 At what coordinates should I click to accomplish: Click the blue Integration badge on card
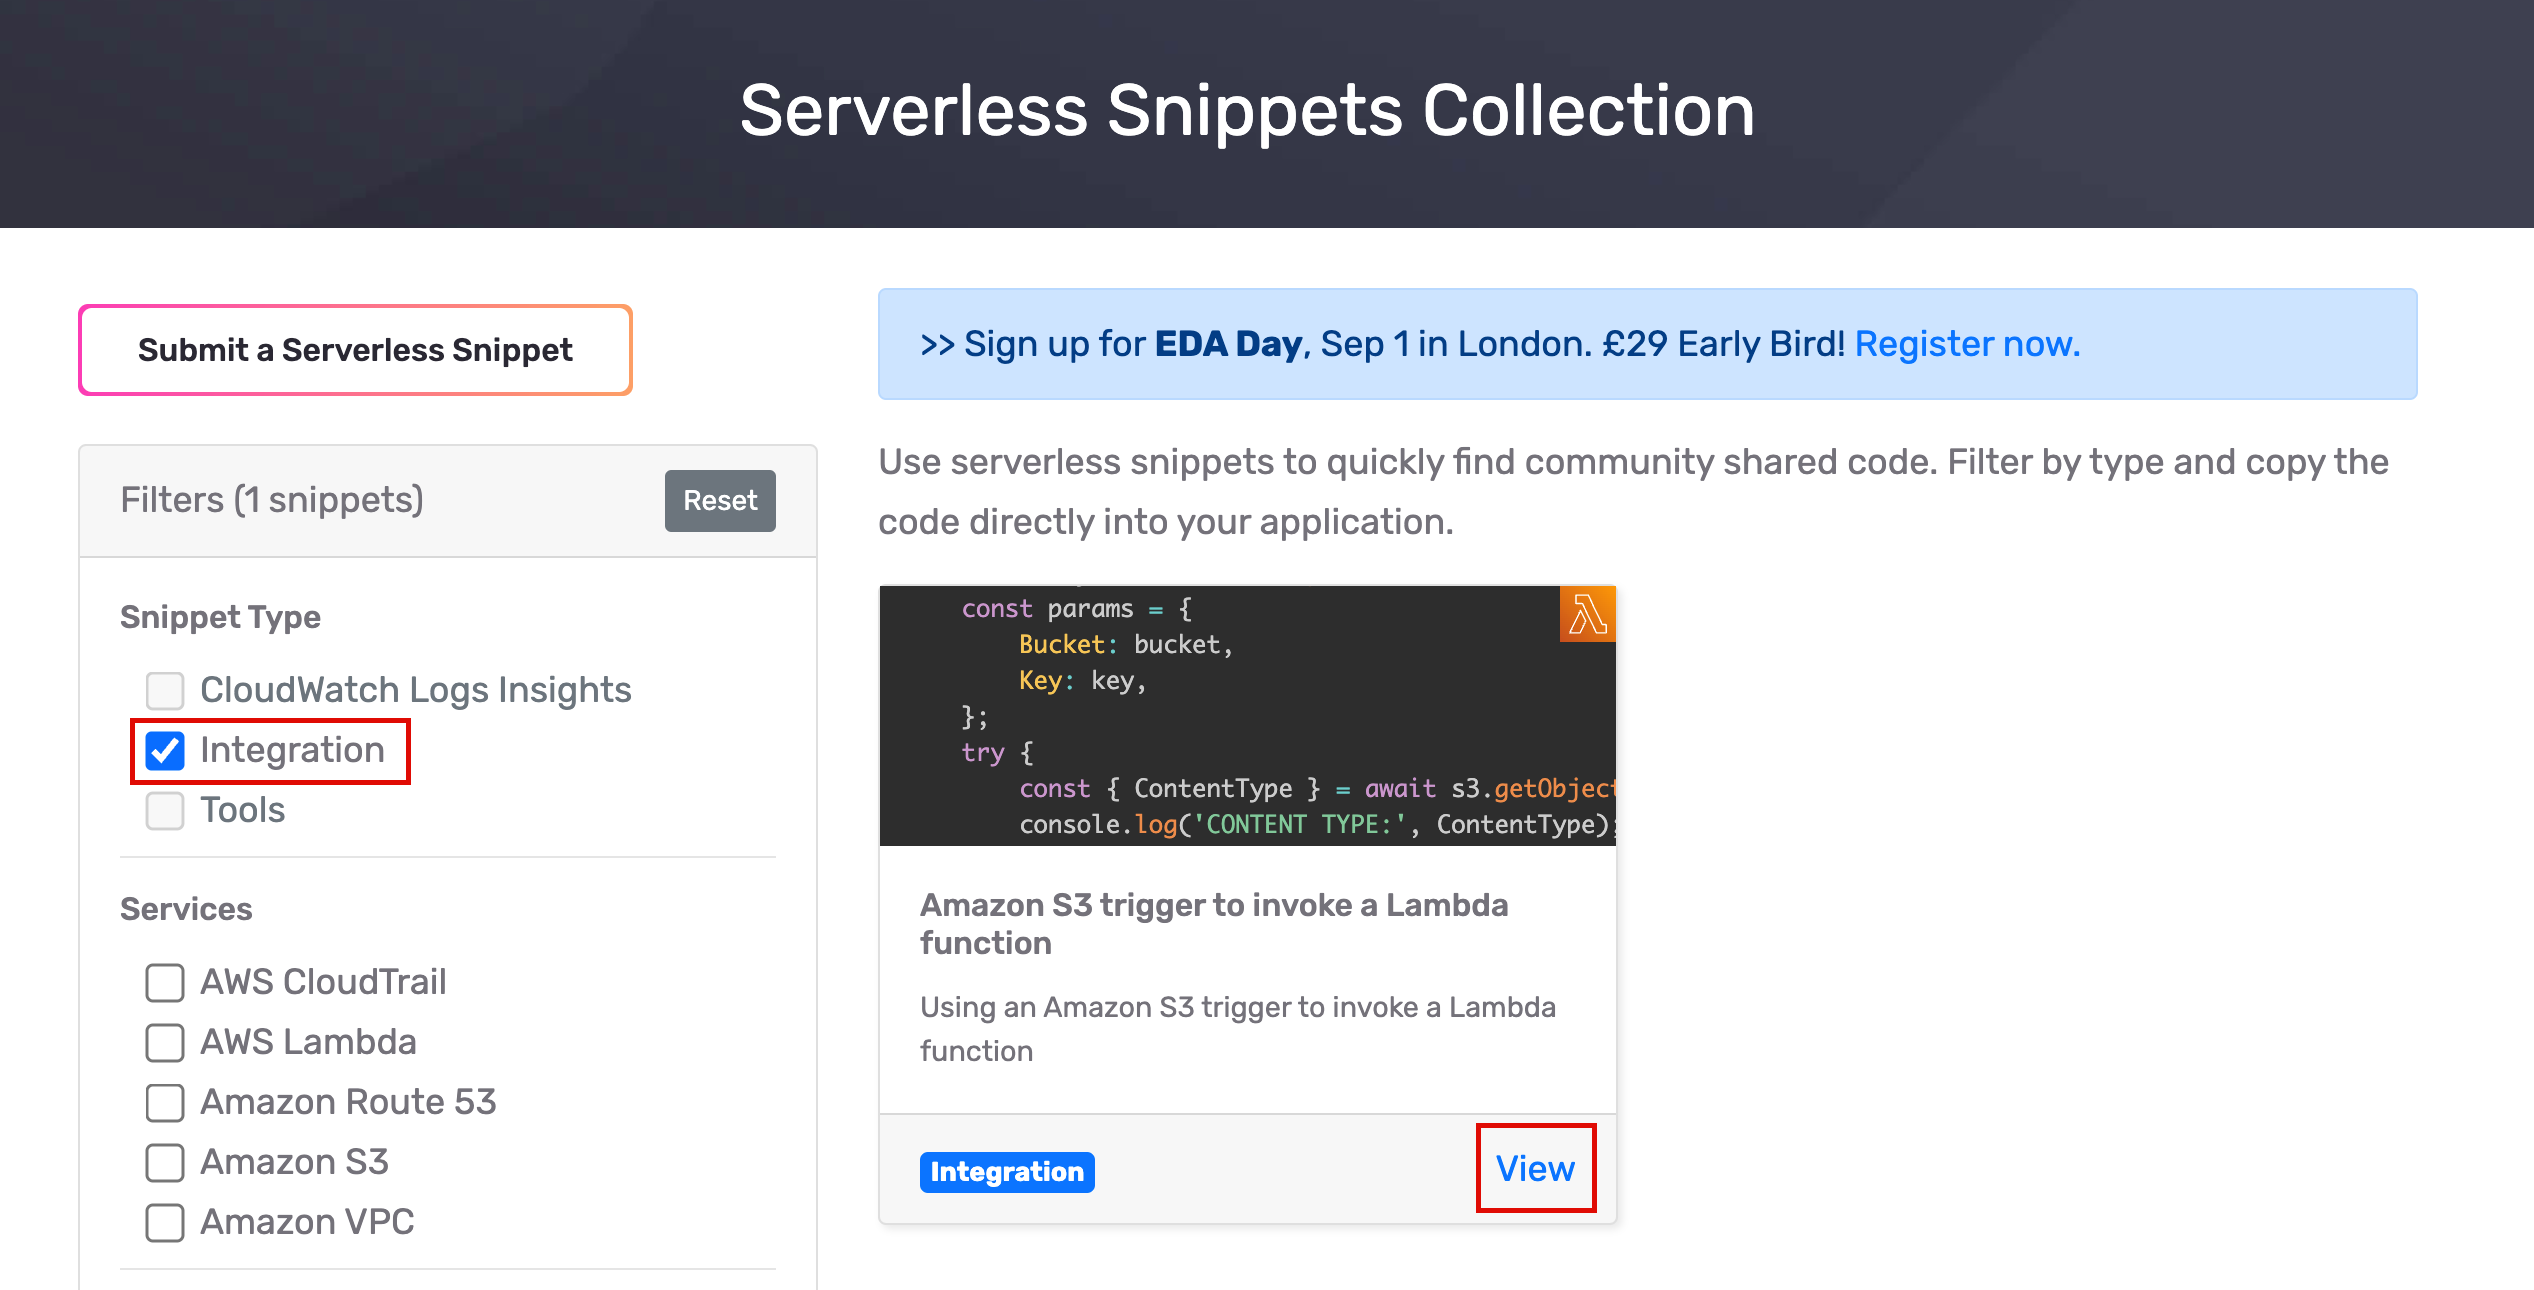coord(1006,1172)
